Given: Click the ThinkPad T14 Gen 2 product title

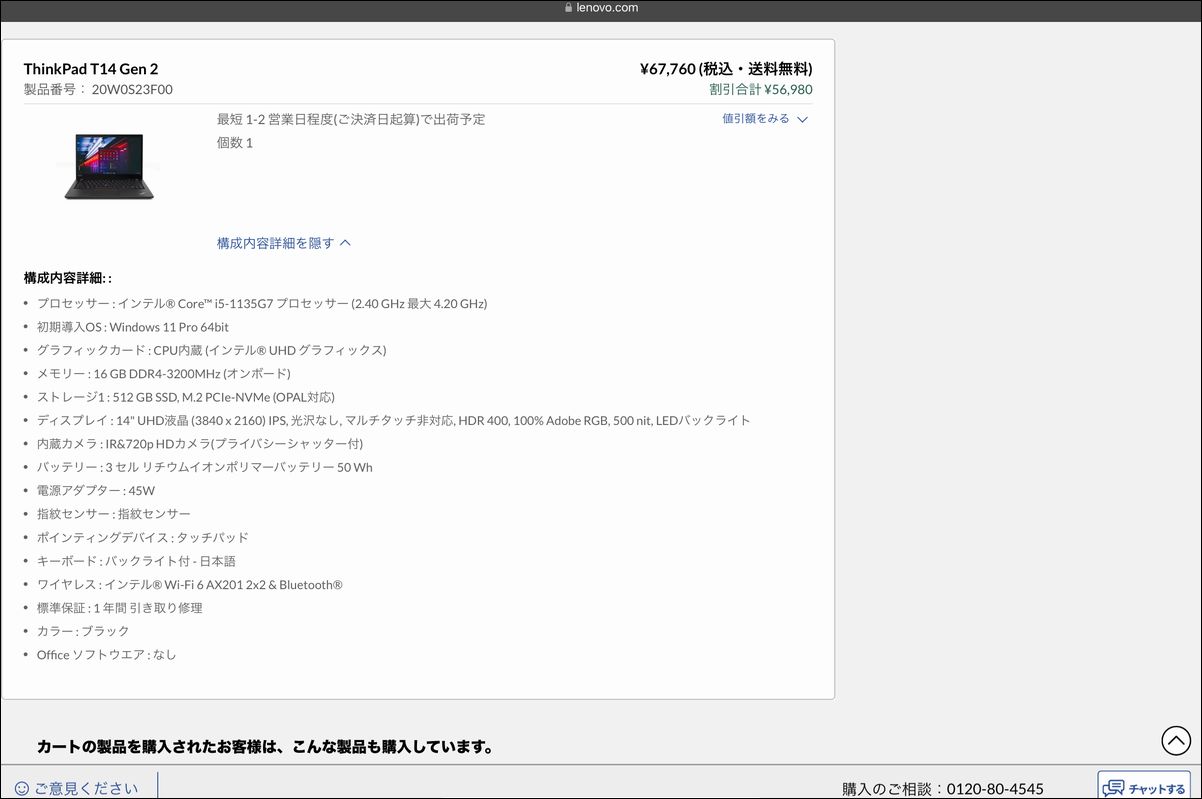Looking at the screenshot, I should 91,69.
